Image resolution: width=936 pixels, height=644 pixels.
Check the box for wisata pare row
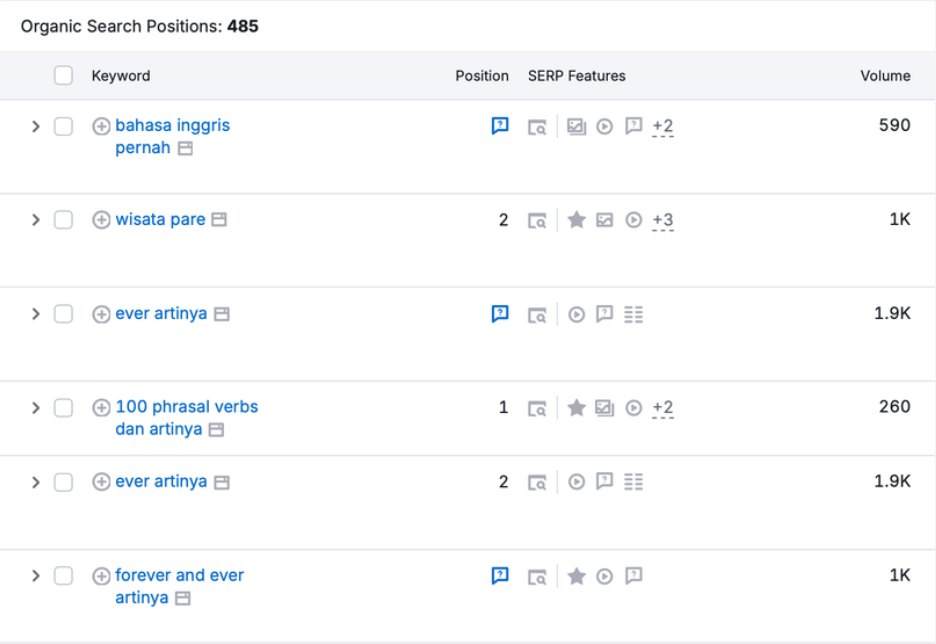pyautogui.click(x=63, y=220)
